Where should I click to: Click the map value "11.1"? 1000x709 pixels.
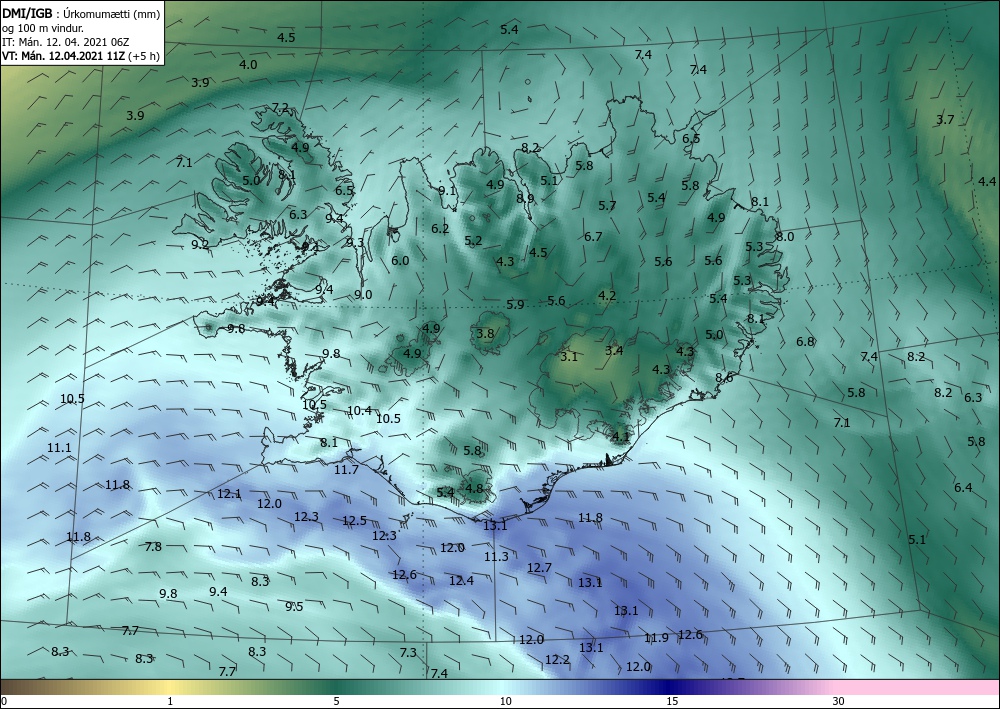tap(59, 448)
